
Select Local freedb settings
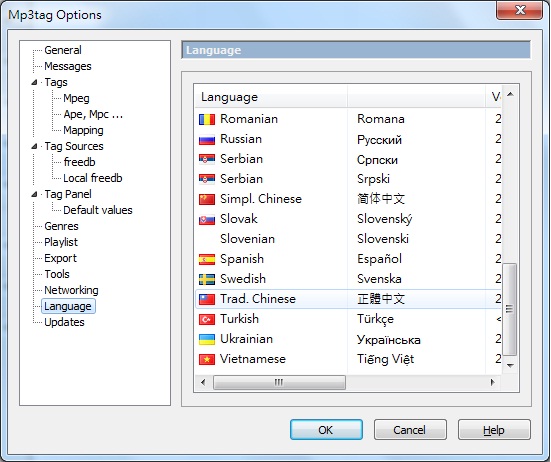point(93,178)
